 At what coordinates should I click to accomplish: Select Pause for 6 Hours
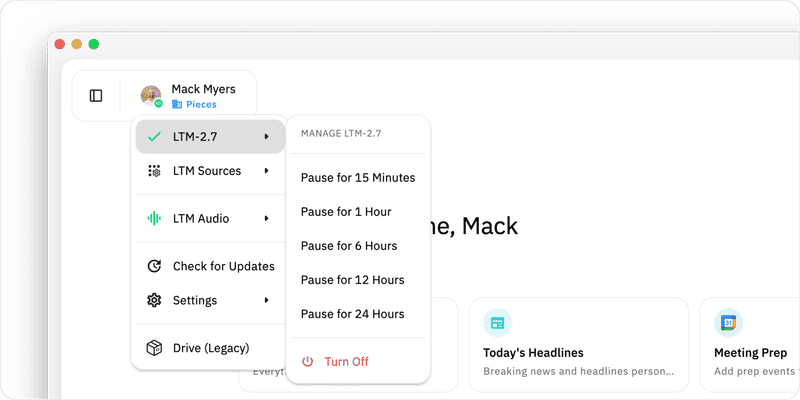coord(358,246)
